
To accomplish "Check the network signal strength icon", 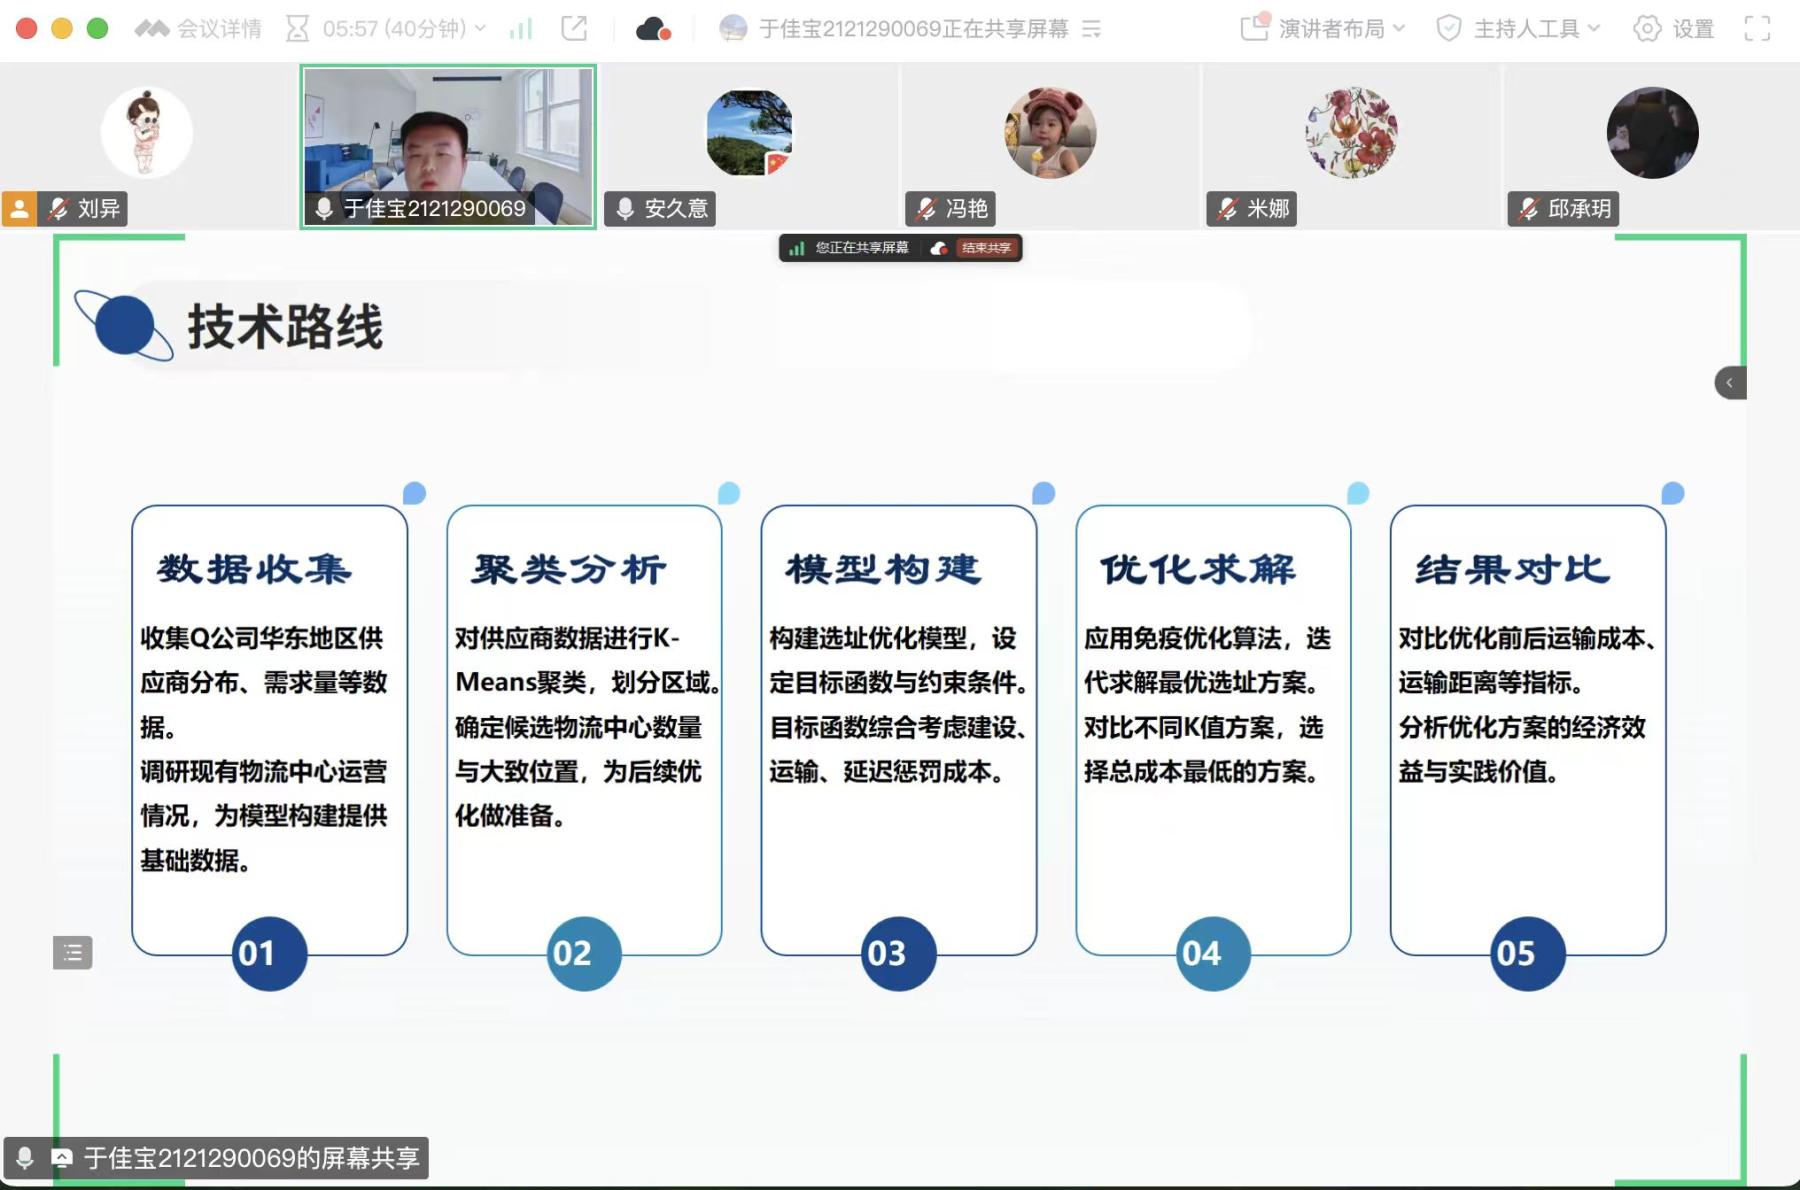I will [x=520, y=29].
